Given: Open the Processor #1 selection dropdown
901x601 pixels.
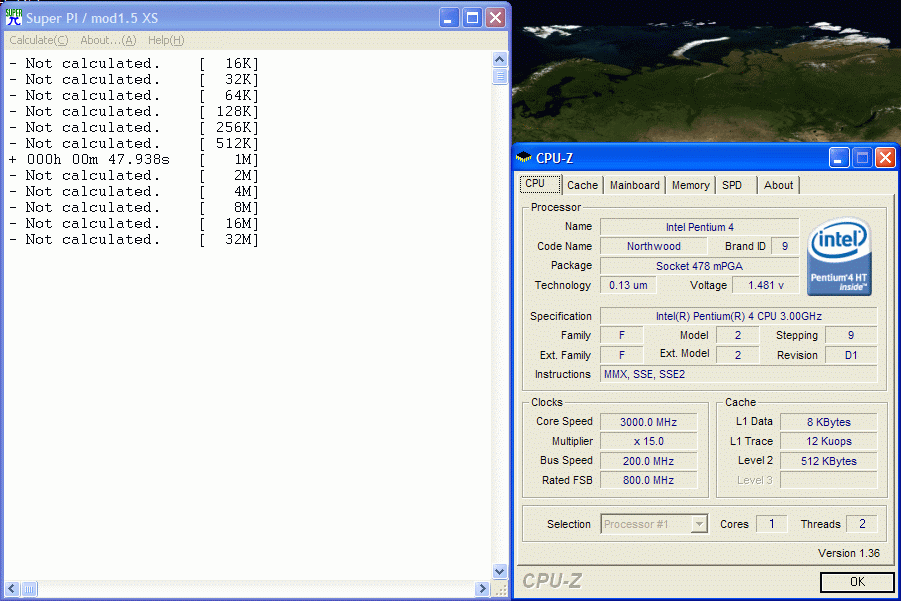Looking at the screenshot, I should [654, 524].
